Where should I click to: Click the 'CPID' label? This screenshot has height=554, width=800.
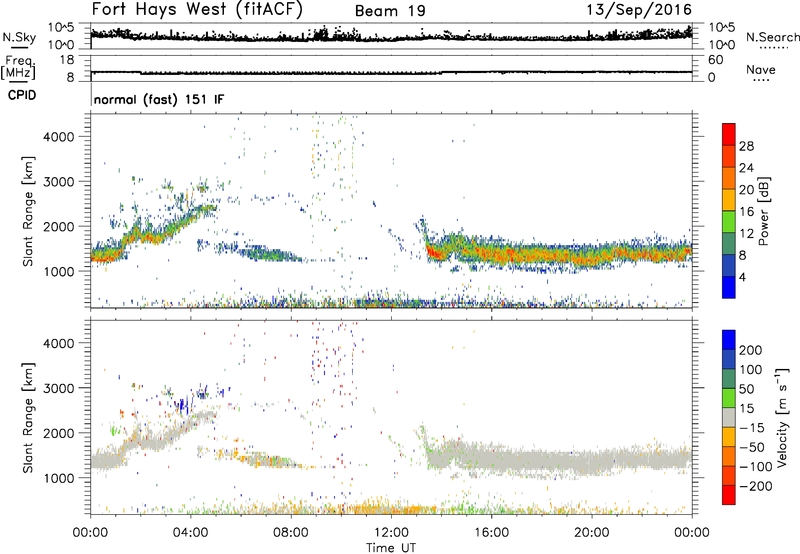[21, 95]
